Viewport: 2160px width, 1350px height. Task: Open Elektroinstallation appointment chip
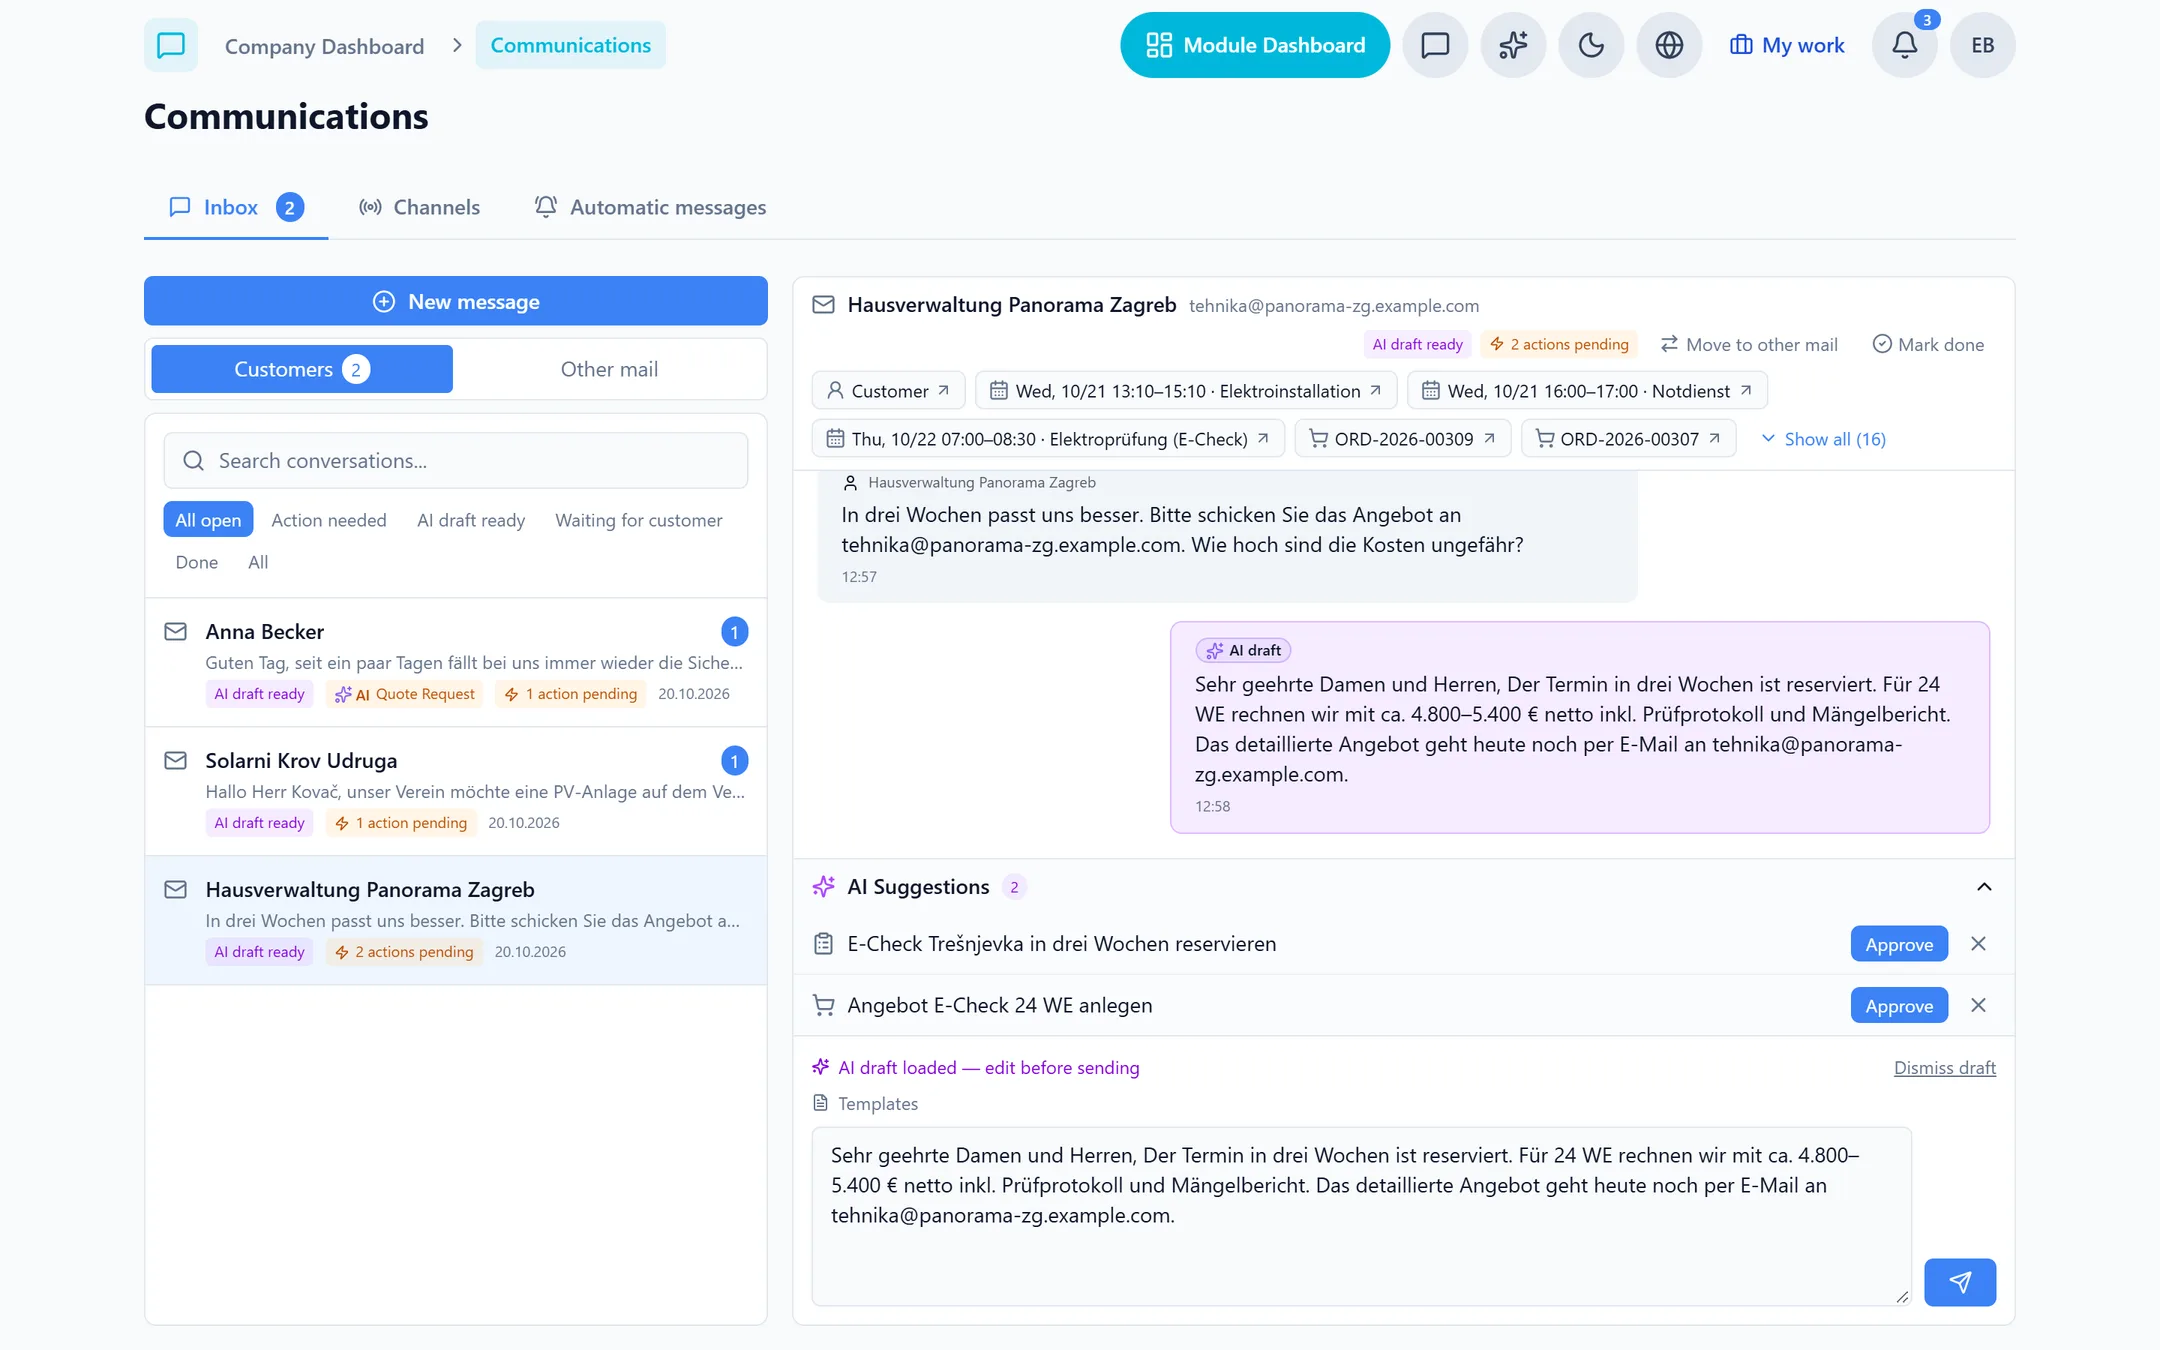(x=1185, y=390)
